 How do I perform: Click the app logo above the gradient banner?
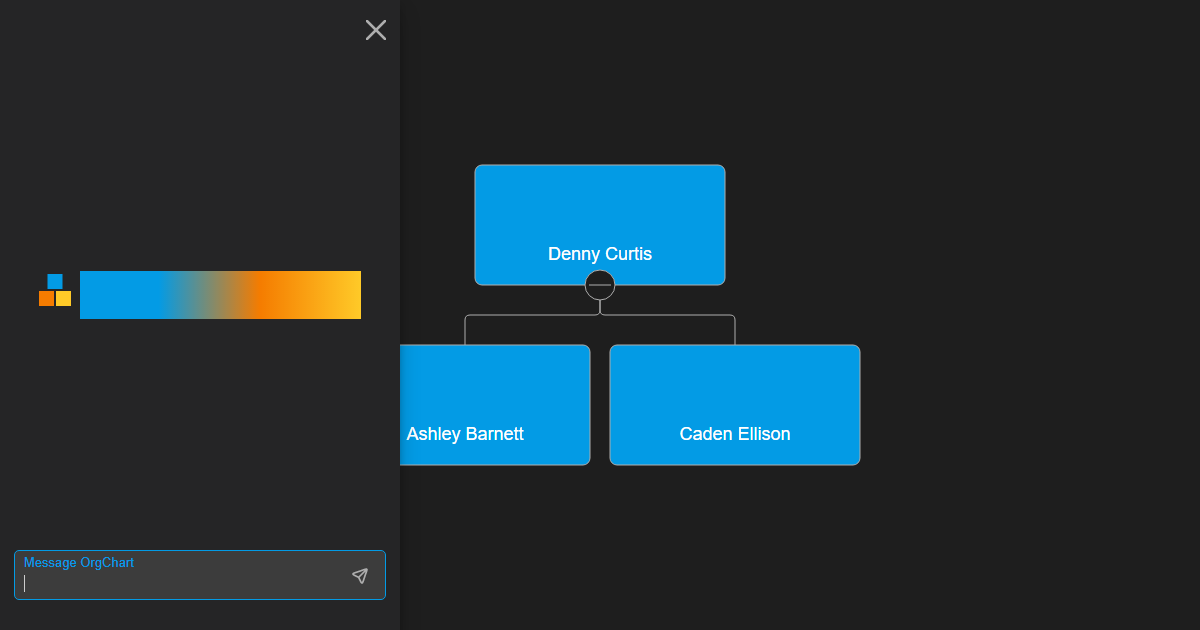[53, 292]
